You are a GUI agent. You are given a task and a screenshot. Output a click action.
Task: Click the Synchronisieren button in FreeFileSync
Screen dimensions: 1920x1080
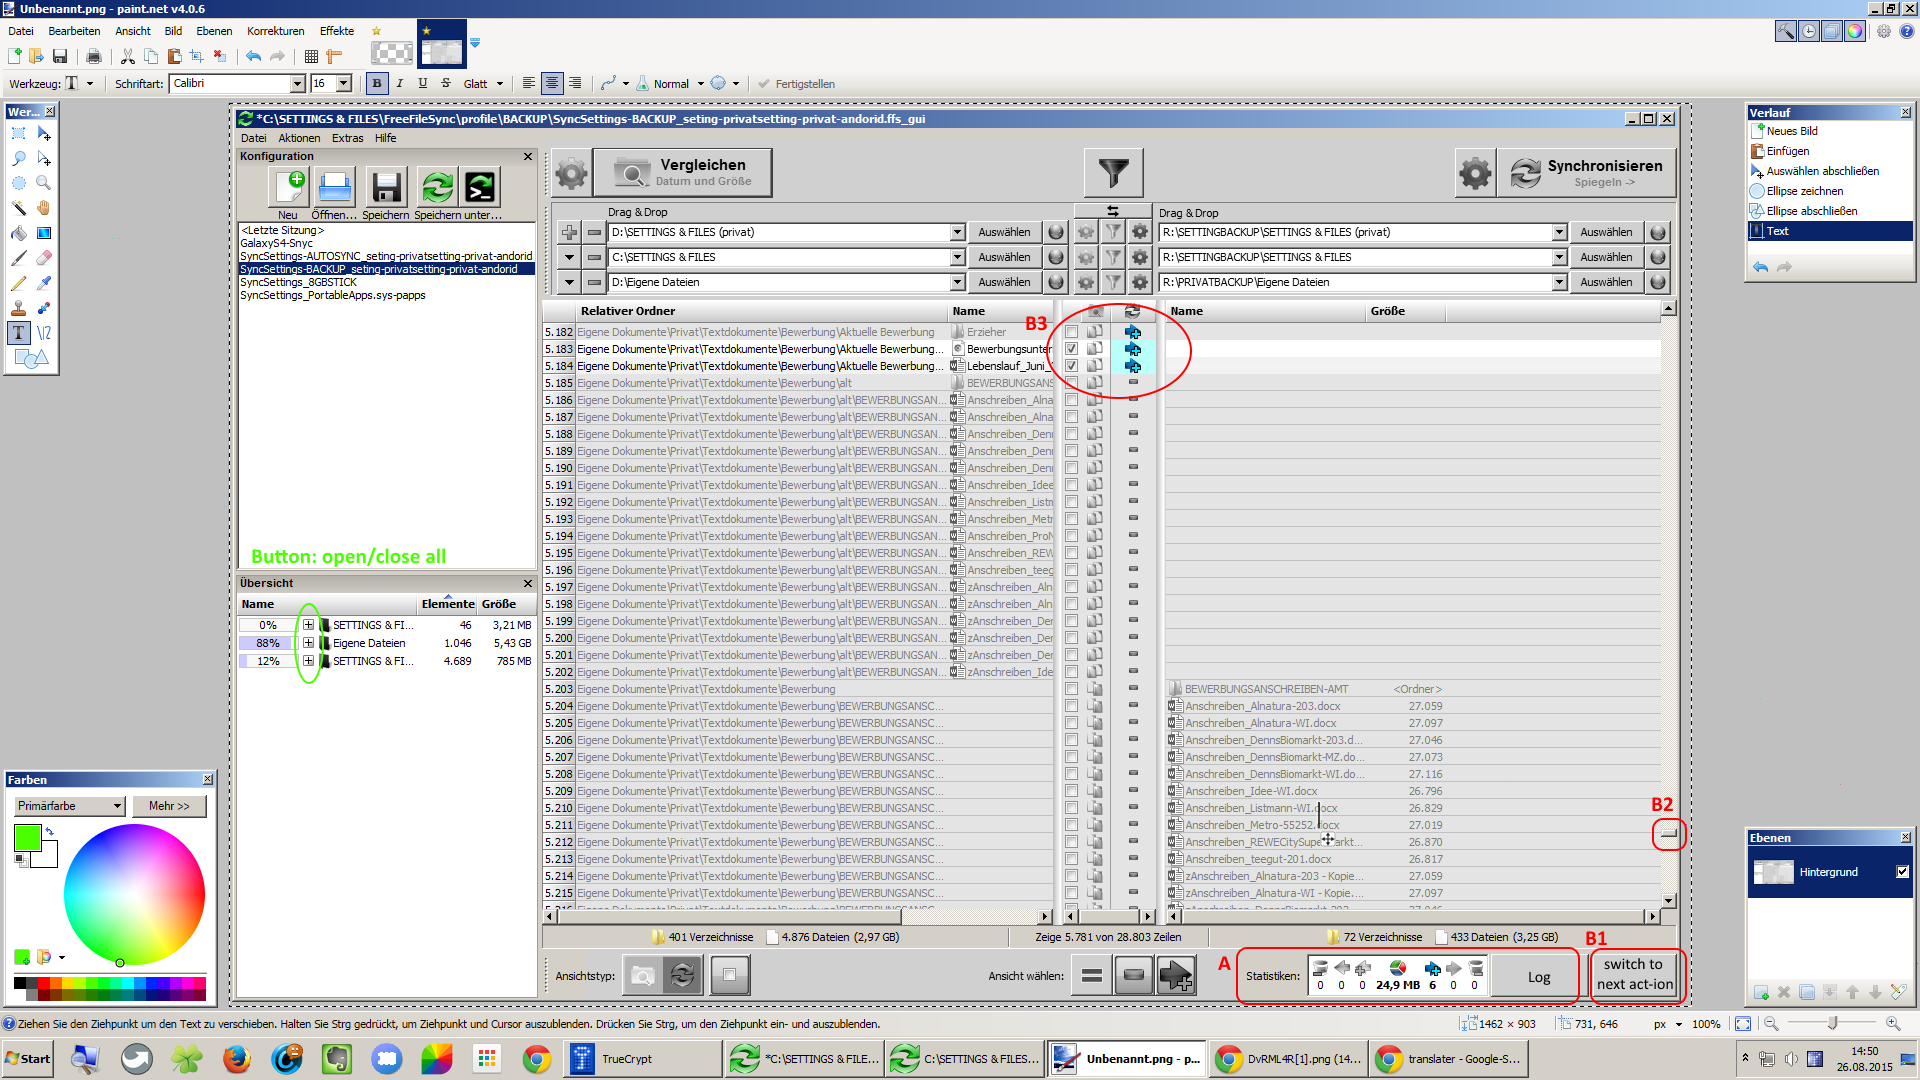[x=1586, y=172]
